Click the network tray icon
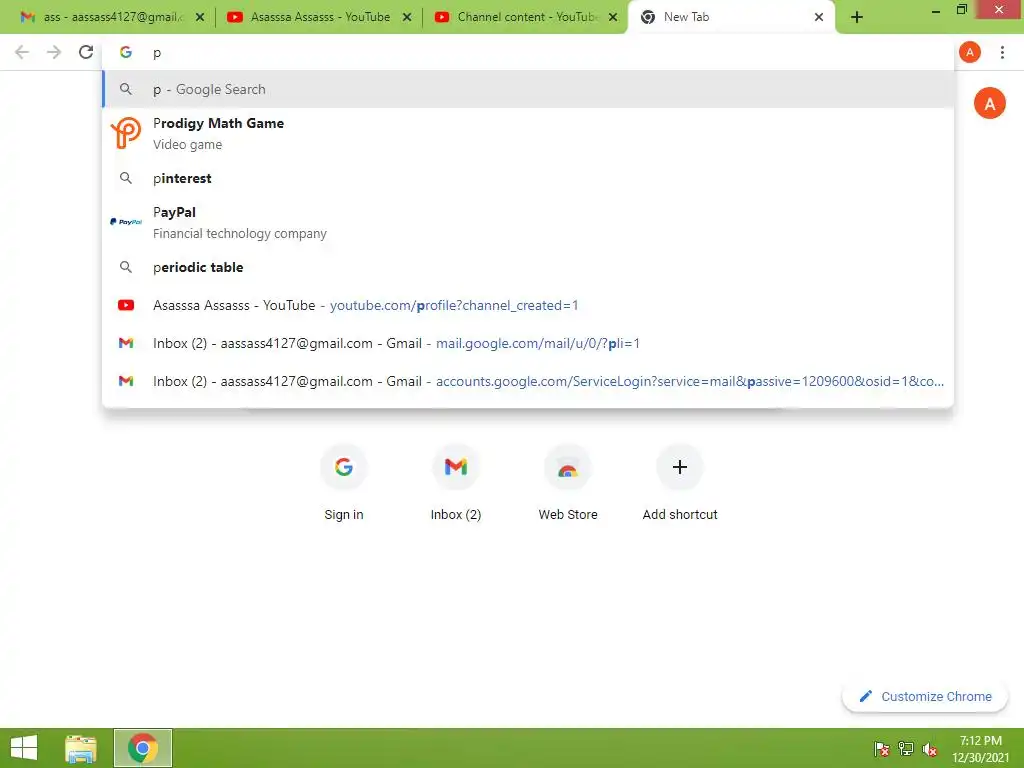This screenshot has height=768, width=1024. [x=906, y=748]
